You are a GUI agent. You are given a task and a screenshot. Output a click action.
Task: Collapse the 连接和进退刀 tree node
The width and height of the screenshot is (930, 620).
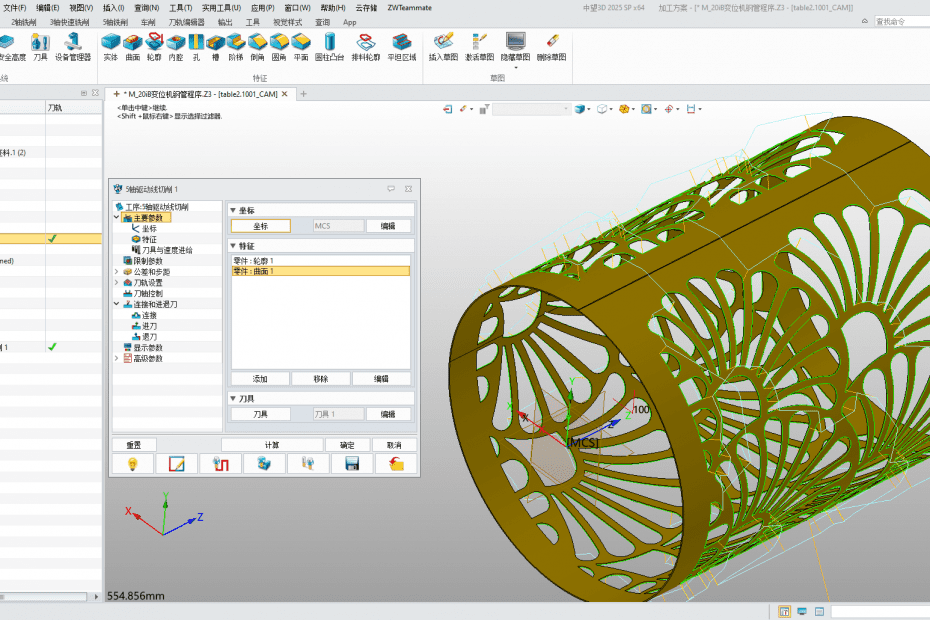[117, 304]
